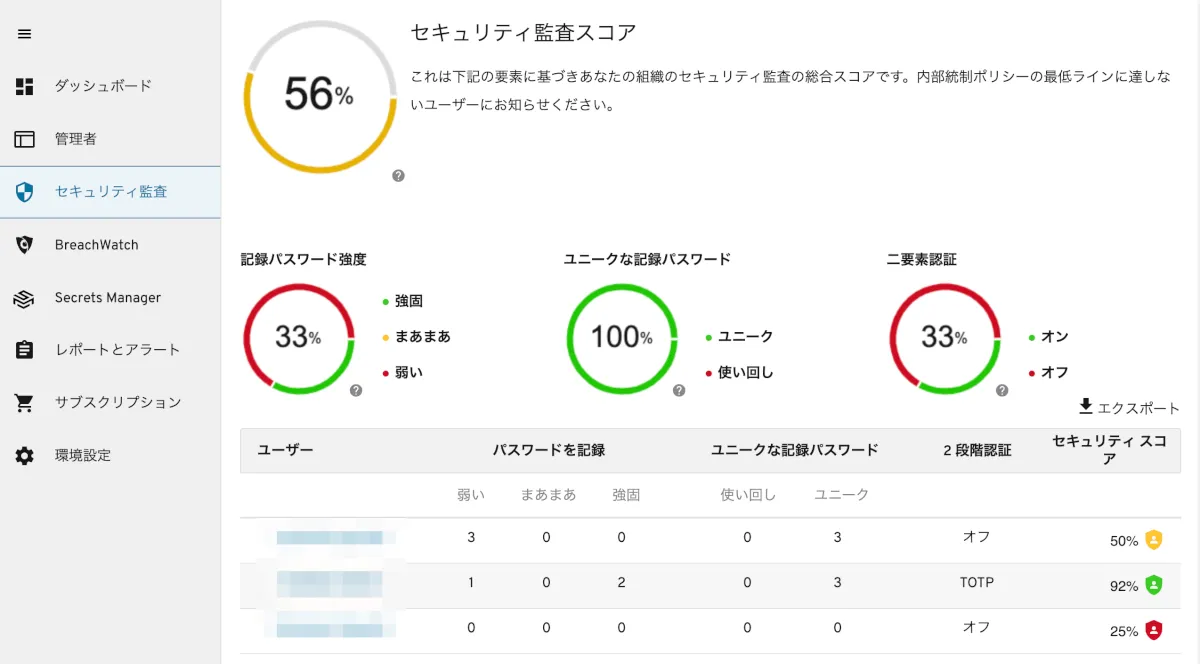
Task: Click the ユーザー column header
Action: [286, 450]
